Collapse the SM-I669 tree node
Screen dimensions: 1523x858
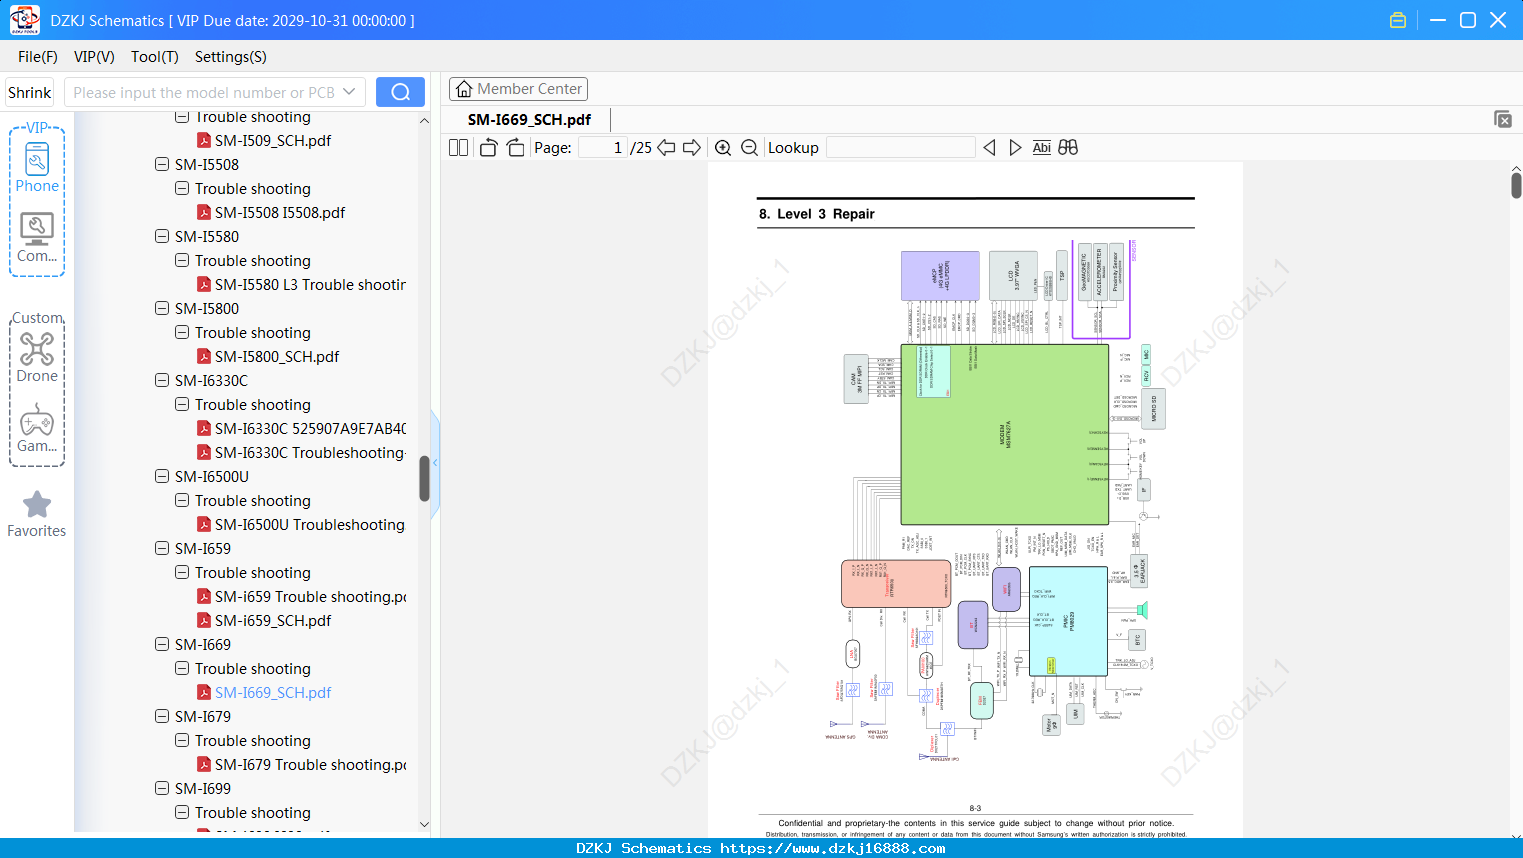[x=162, y=645]
